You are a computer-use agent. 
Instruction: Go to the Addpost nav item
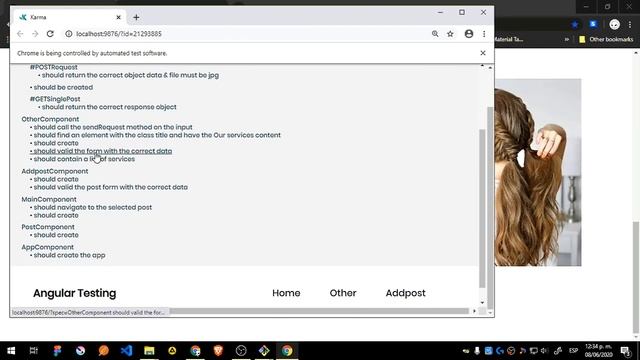coord(405,293)
